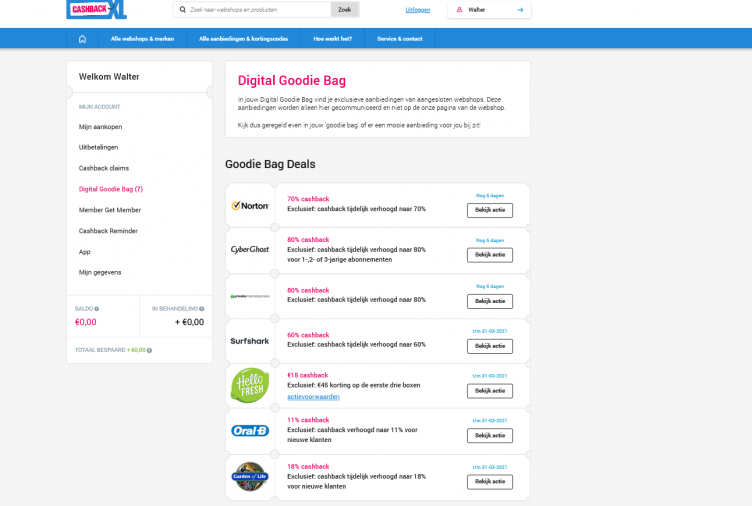Open the HelloFresh actievoorwaarden link
This screenshot has height=506, width=752.
(313, 397)
